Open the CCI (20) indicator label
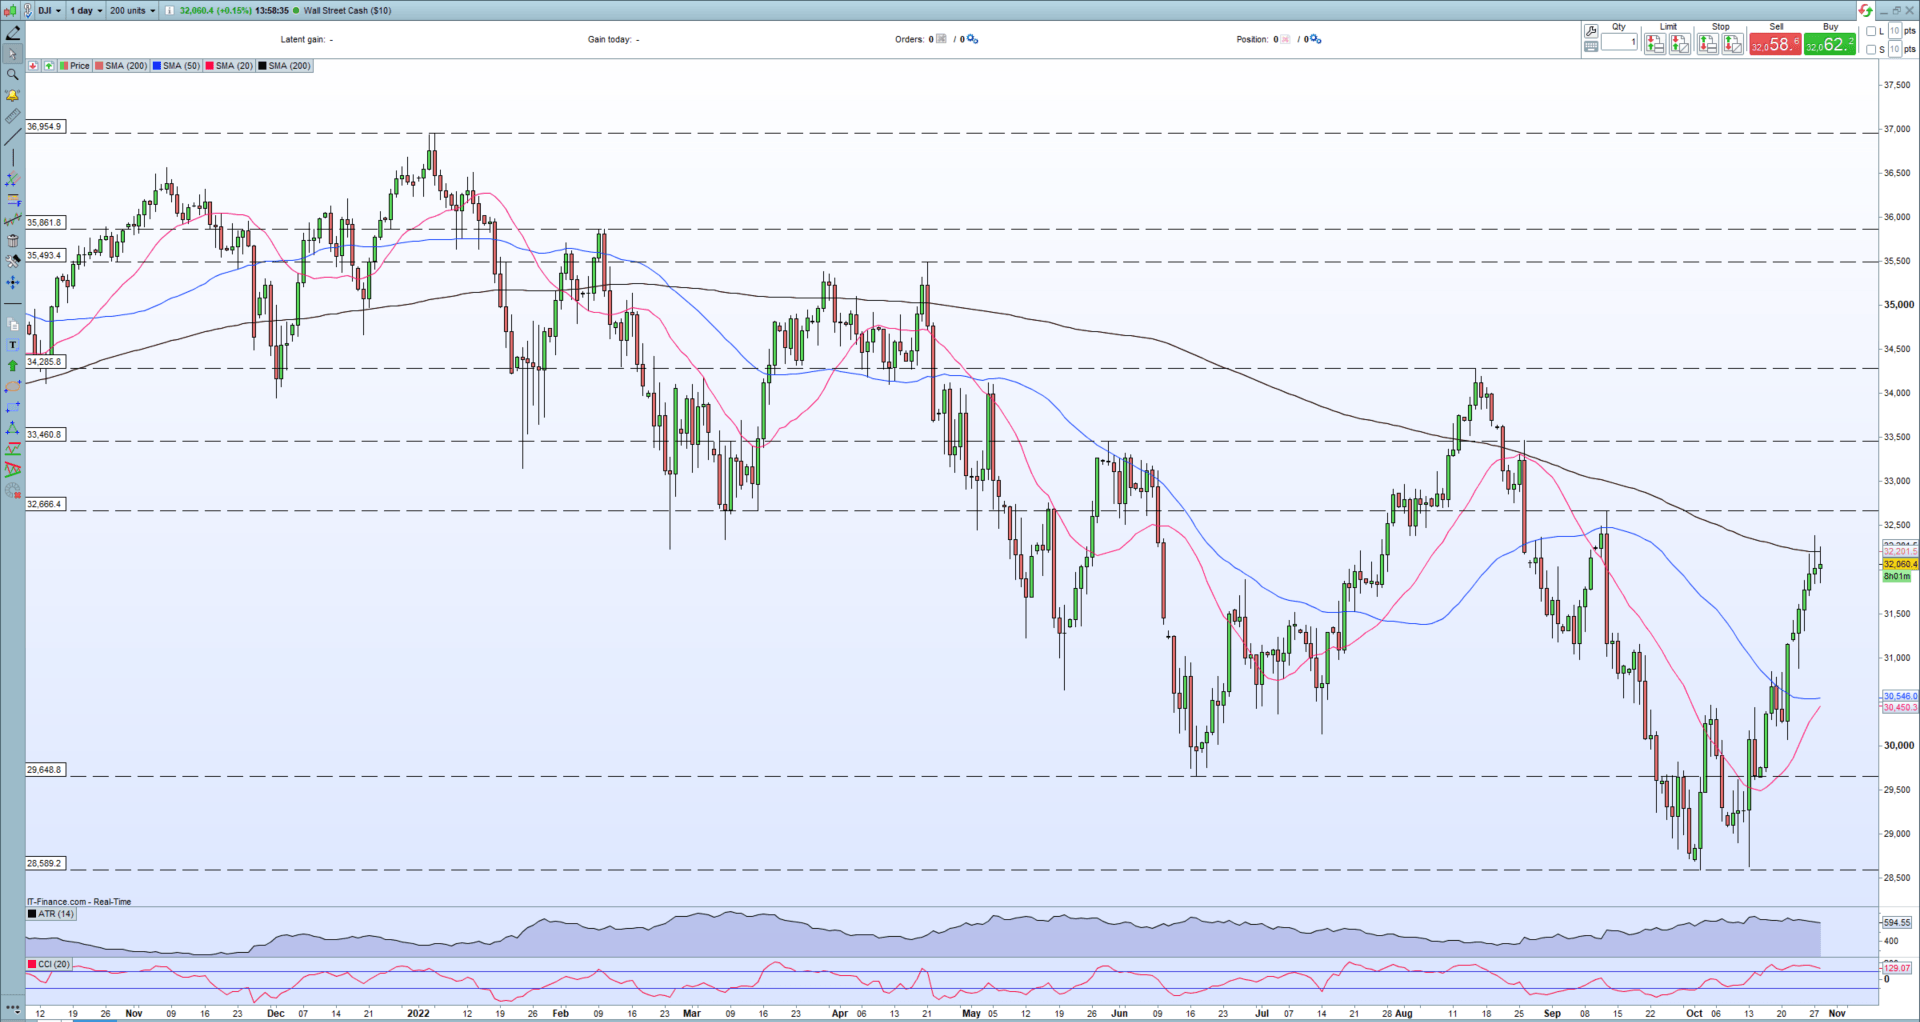 pyautogui.click(x=49, y=964)
